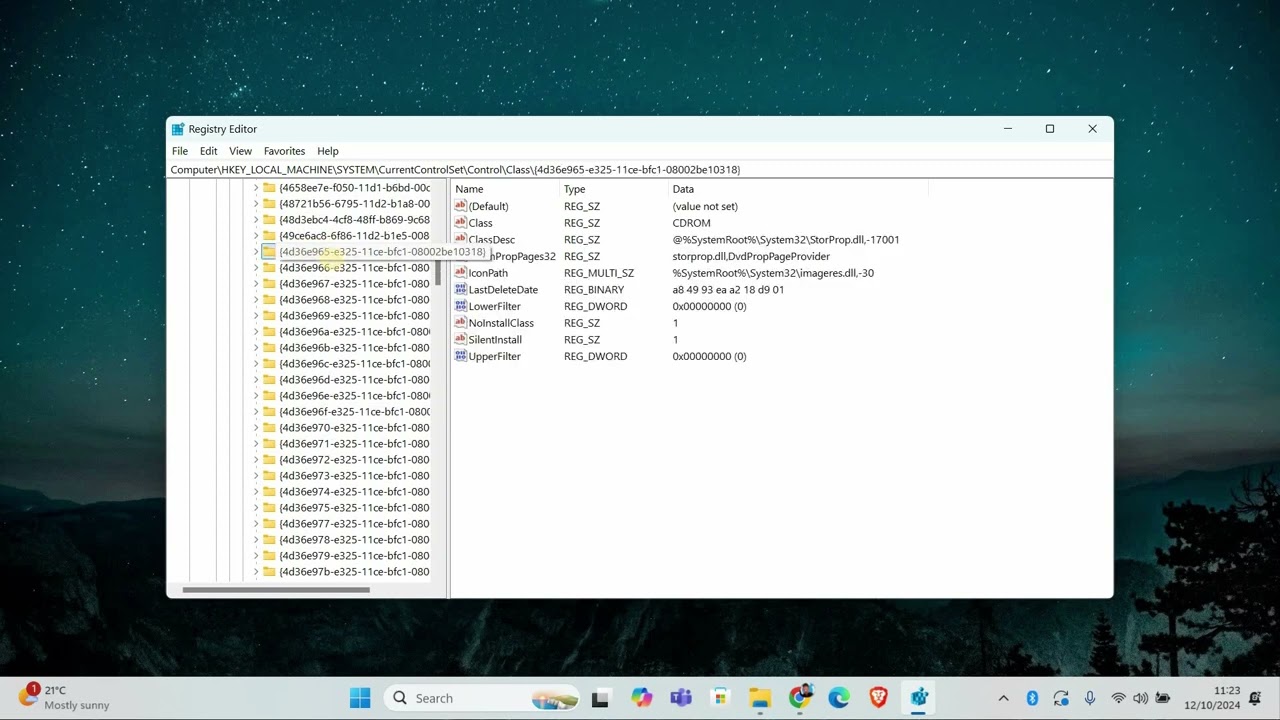Open Google Chrome from the taskbar

pos(800,698)
